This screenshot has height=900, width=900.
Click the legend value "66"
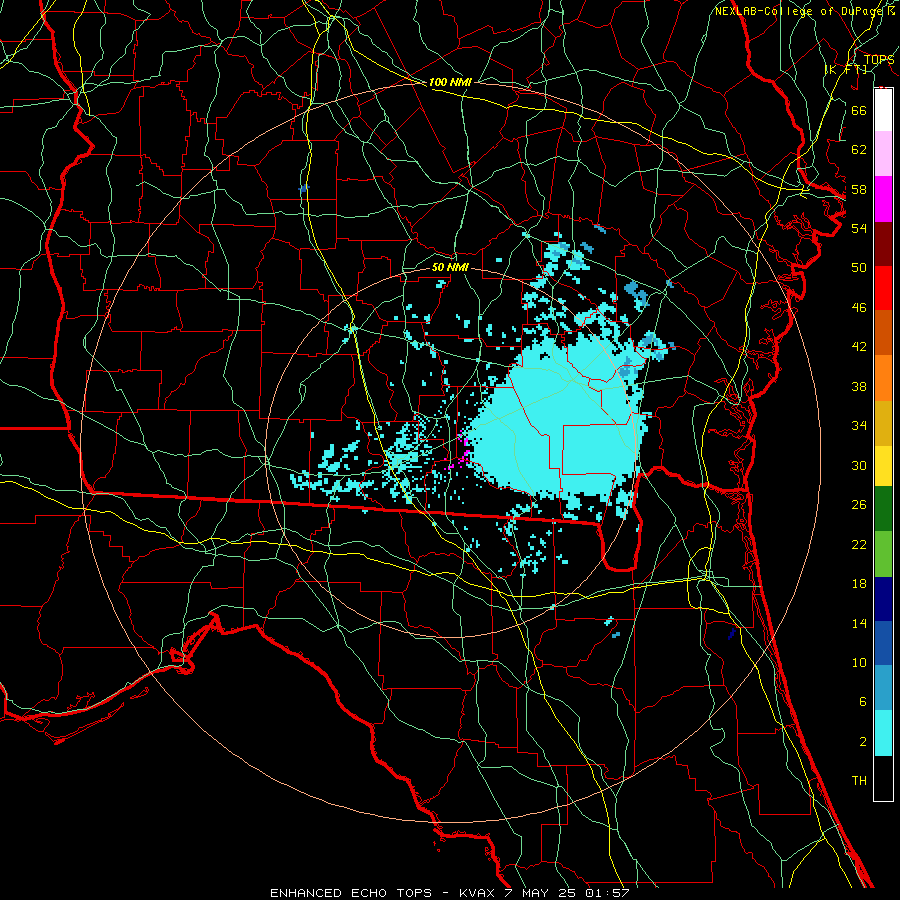pos(859,110)
